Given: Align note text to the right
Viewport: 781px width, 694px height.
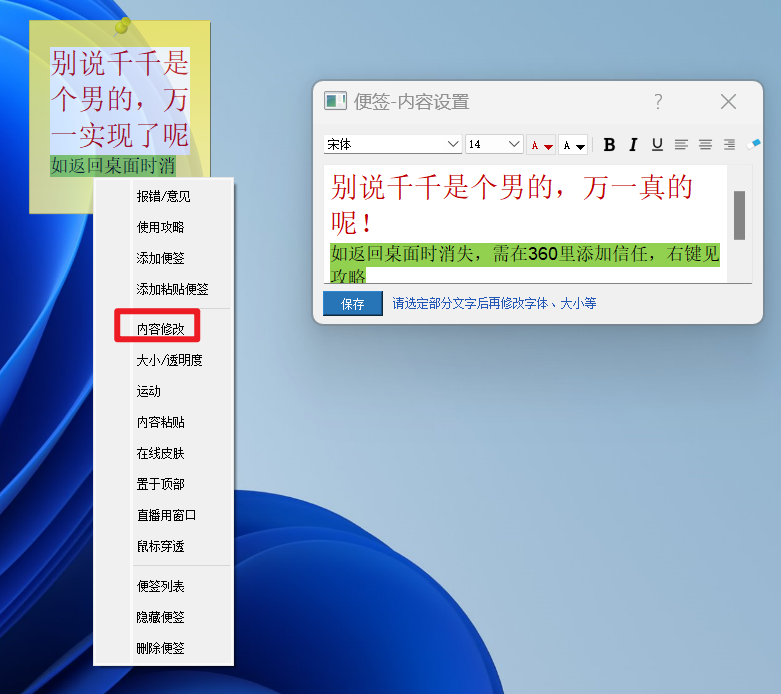Looking at the screenshot, I should [729, 144].
